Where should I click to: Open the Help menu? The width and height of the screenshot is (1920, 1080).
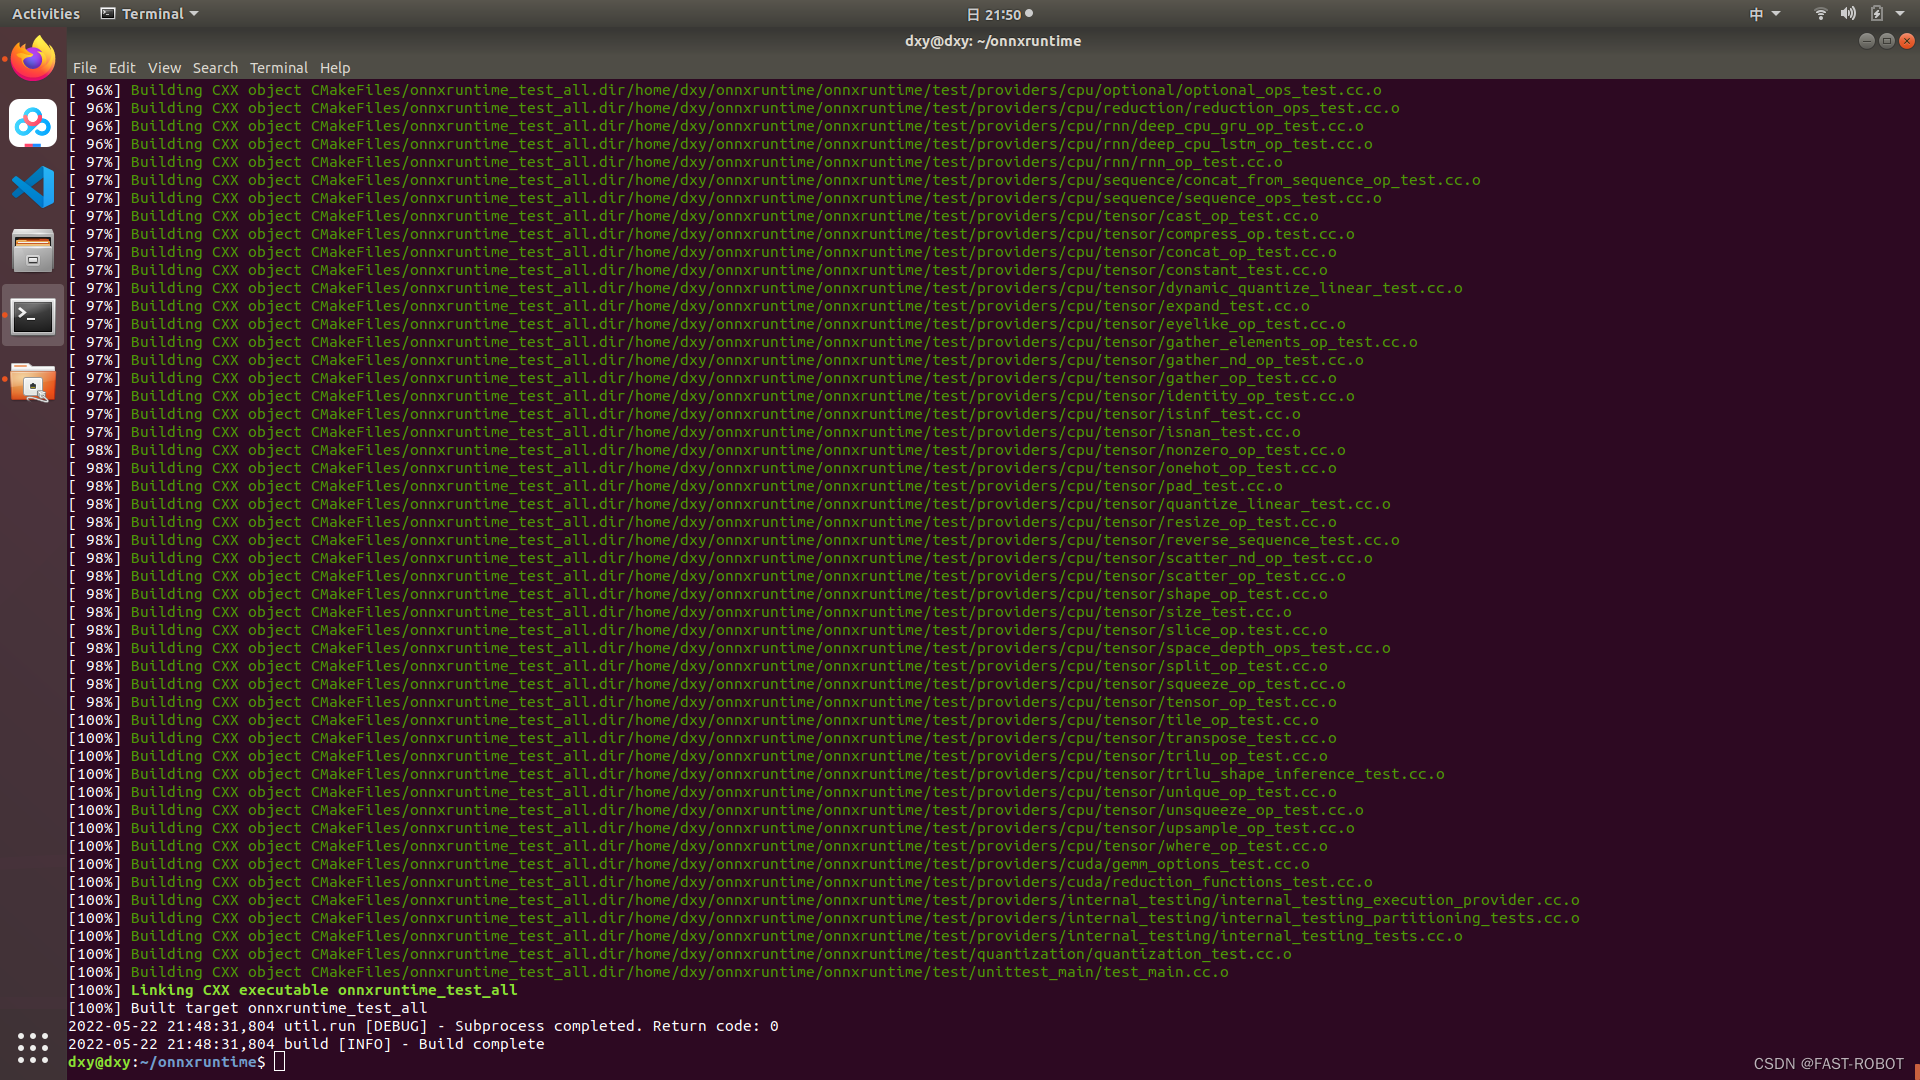[x=335, y=68]
